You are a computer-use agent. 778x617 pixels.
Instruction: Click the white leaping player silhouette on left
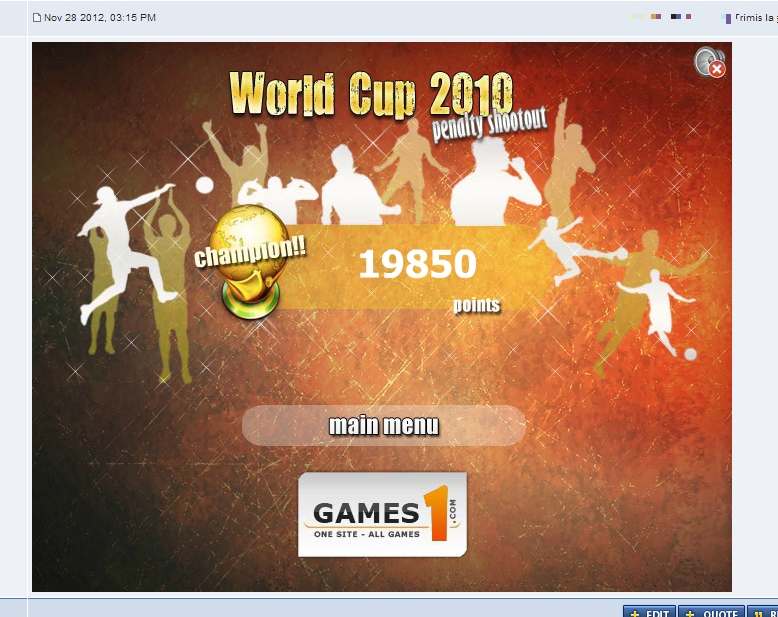tap(125, 245)
